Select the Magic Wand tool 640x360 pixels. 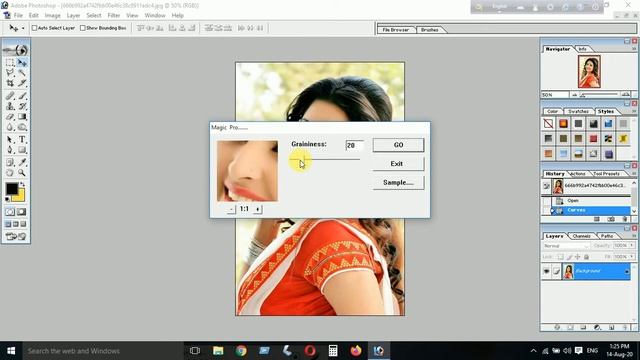[22, 73]
